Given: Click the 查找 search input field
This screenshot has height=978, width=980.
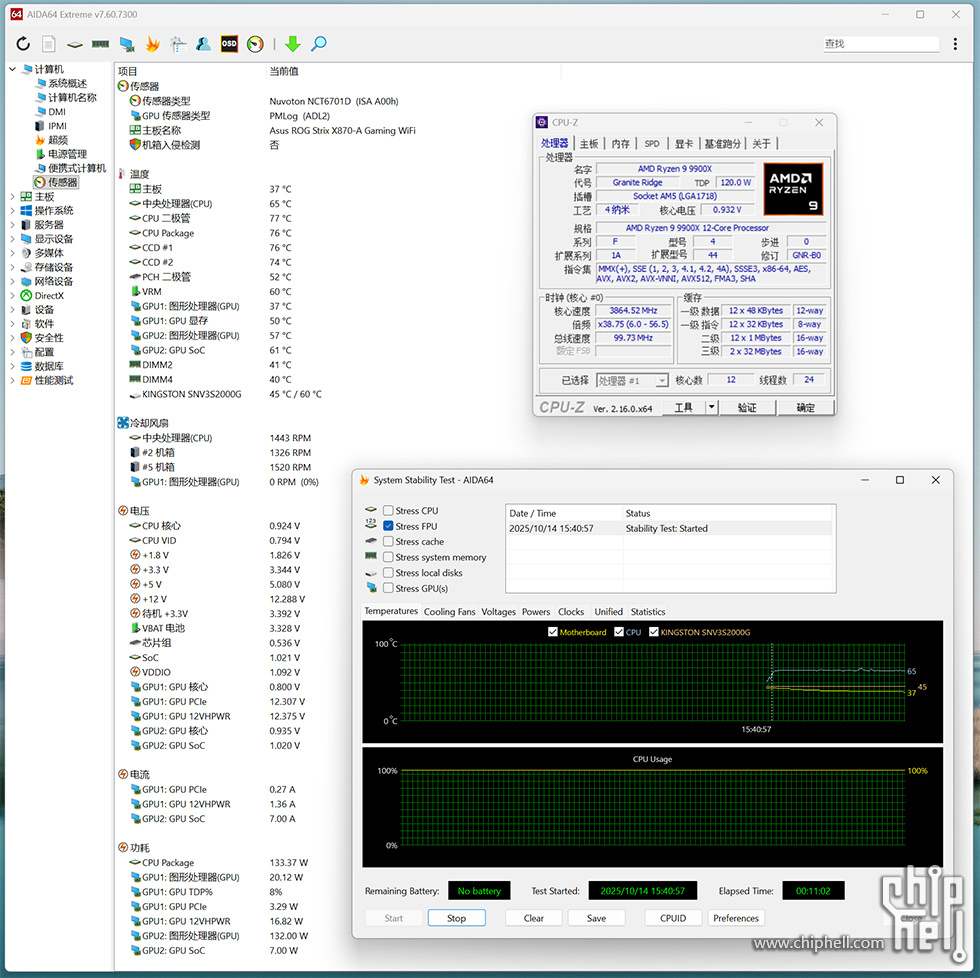Looking at the screenshot, I should [x=880, y=44].
